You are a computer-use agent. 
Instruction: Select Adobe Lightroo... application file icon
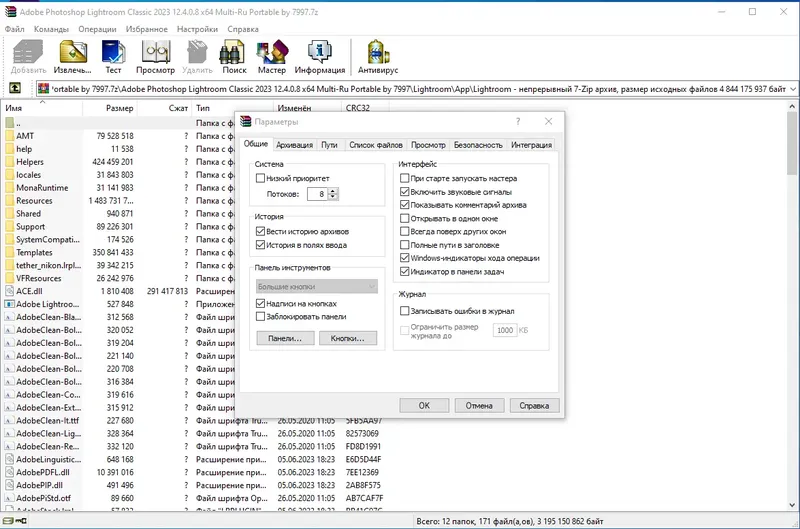9,304
